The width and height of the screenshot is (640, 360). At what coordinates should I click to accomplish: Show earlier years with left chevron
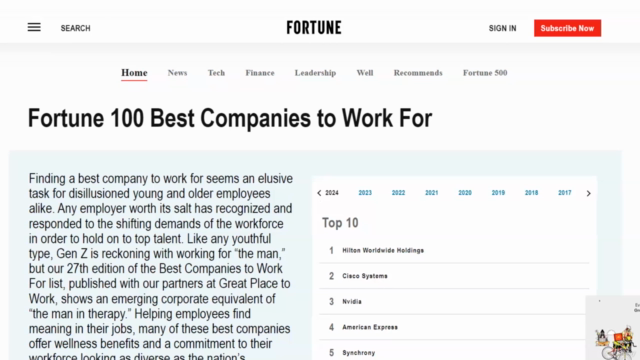click(319, 193)
